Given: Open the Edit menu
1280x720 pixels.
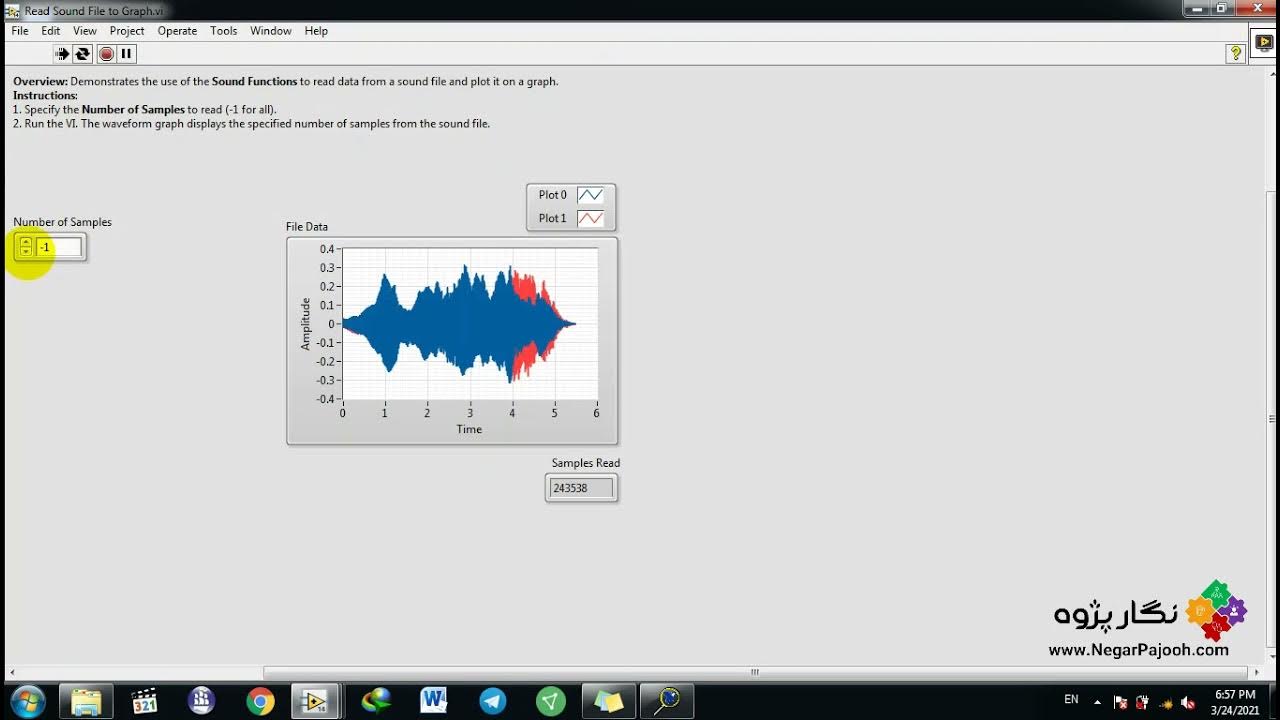Looking at the screenshot, I should [51, 31].
